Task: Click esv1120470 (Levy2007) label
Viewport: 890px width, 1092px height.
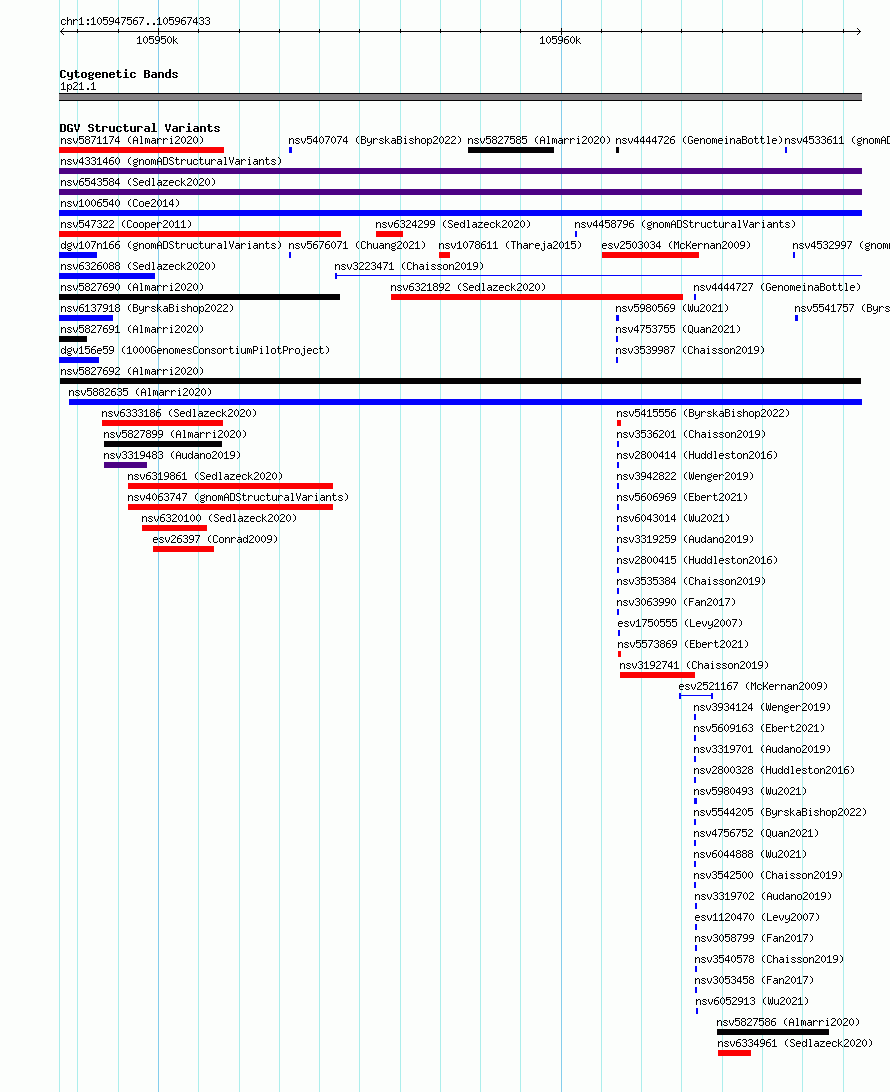Action: (x=758, y=917)
